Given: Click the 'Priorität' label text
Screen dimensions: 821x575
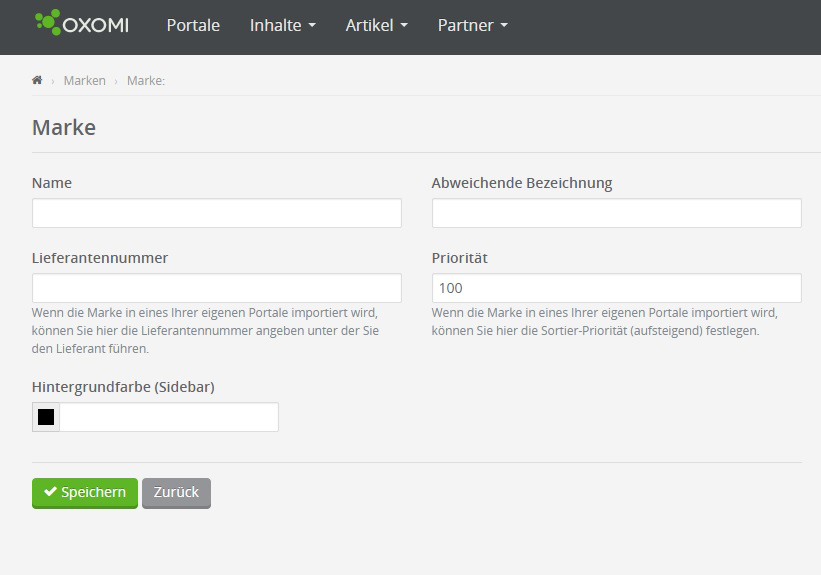Looking at the screenshot, I should point(460,258).
